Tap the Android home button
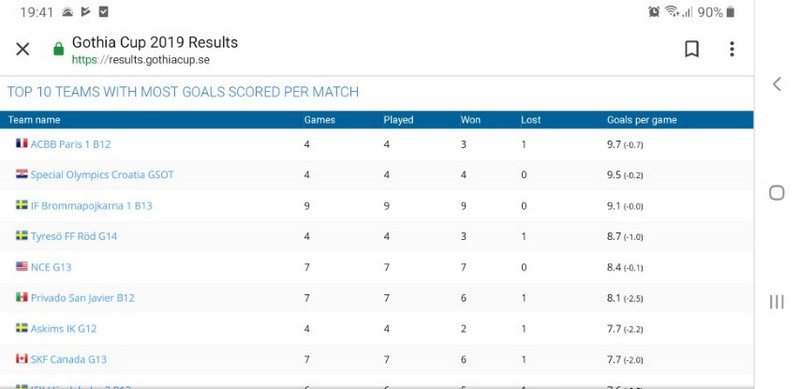 click(777, 193)
